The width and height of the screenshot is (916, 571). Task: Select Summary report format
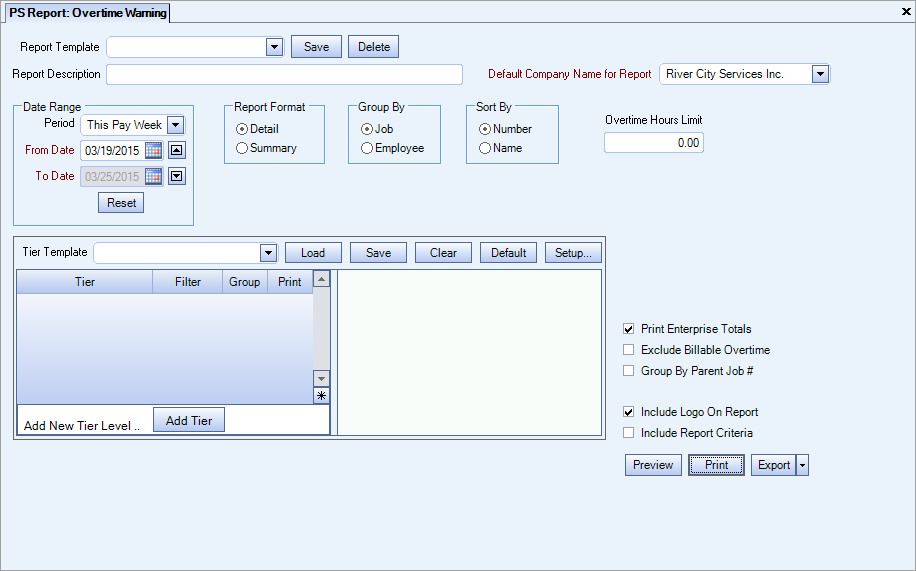(x=242, y=148)
